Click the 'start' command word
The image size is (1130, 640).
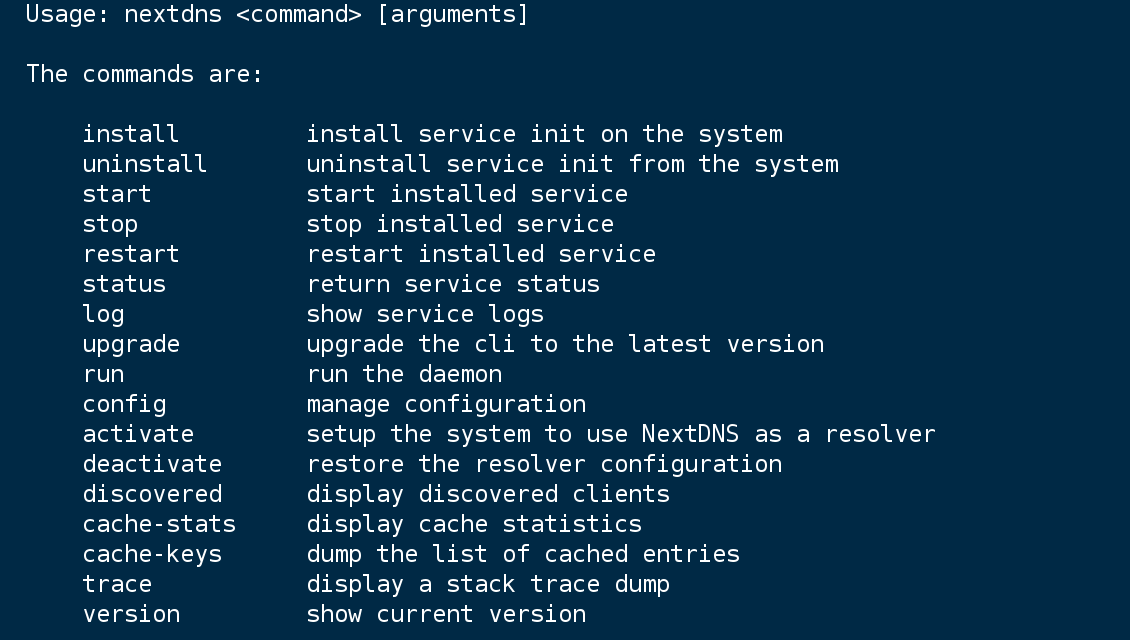[x=116, y=194]
